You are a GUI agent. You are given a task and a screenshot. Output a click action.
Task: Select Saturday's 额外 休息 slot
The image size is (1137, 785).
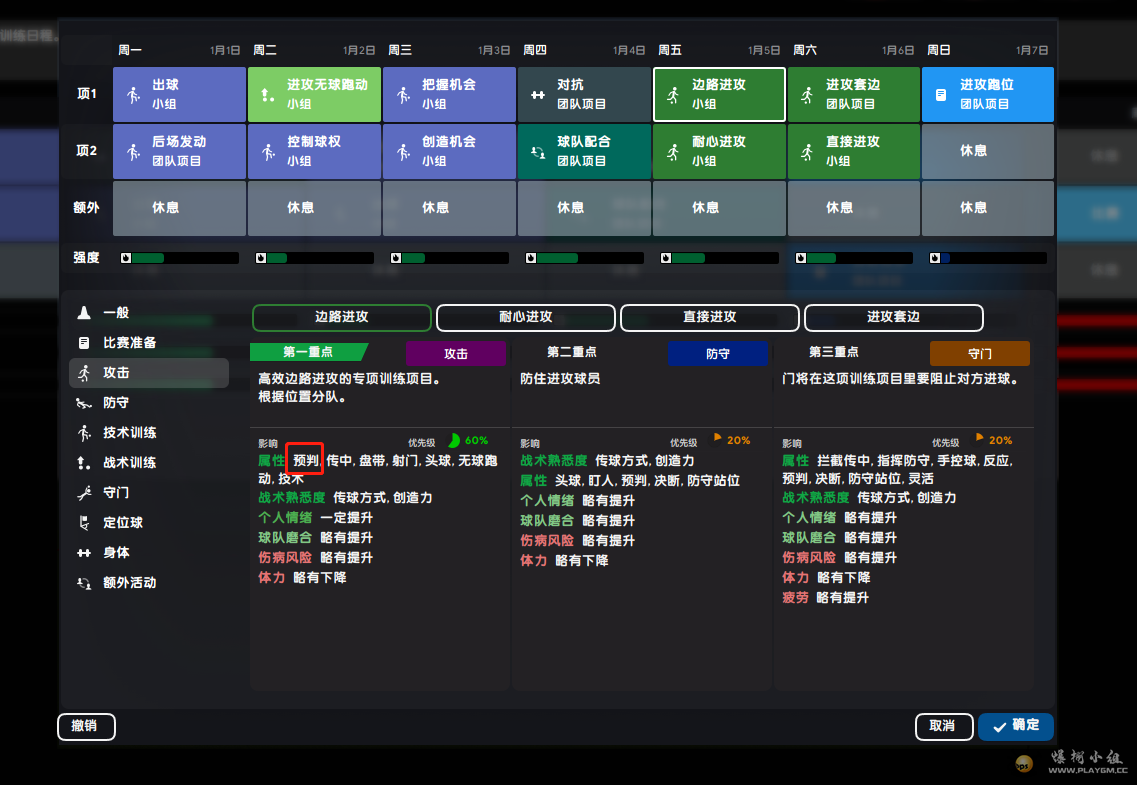tap(853, 208)
